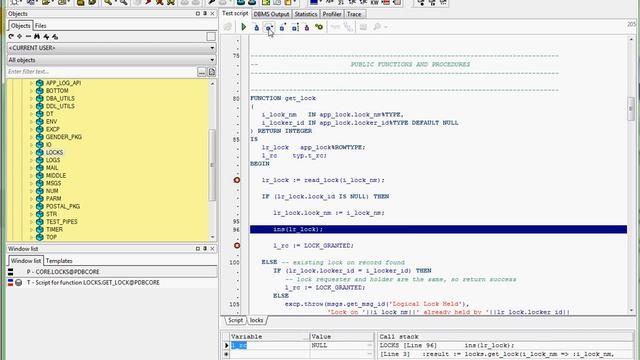
Task: Refresh the Objects browser tree
Action: (11, 37)
